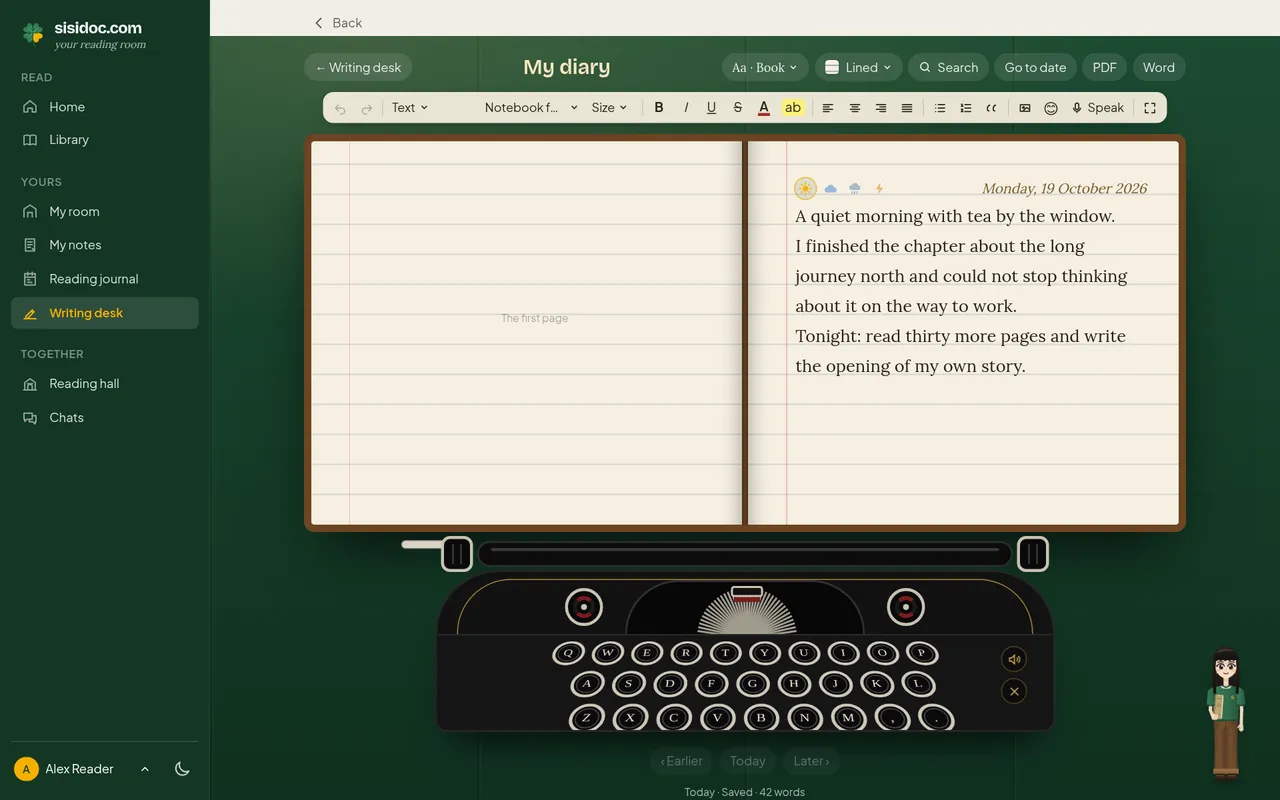The image size is (1280, 800).
Task: Insert a bulleted list
Action: pos(939,108)
